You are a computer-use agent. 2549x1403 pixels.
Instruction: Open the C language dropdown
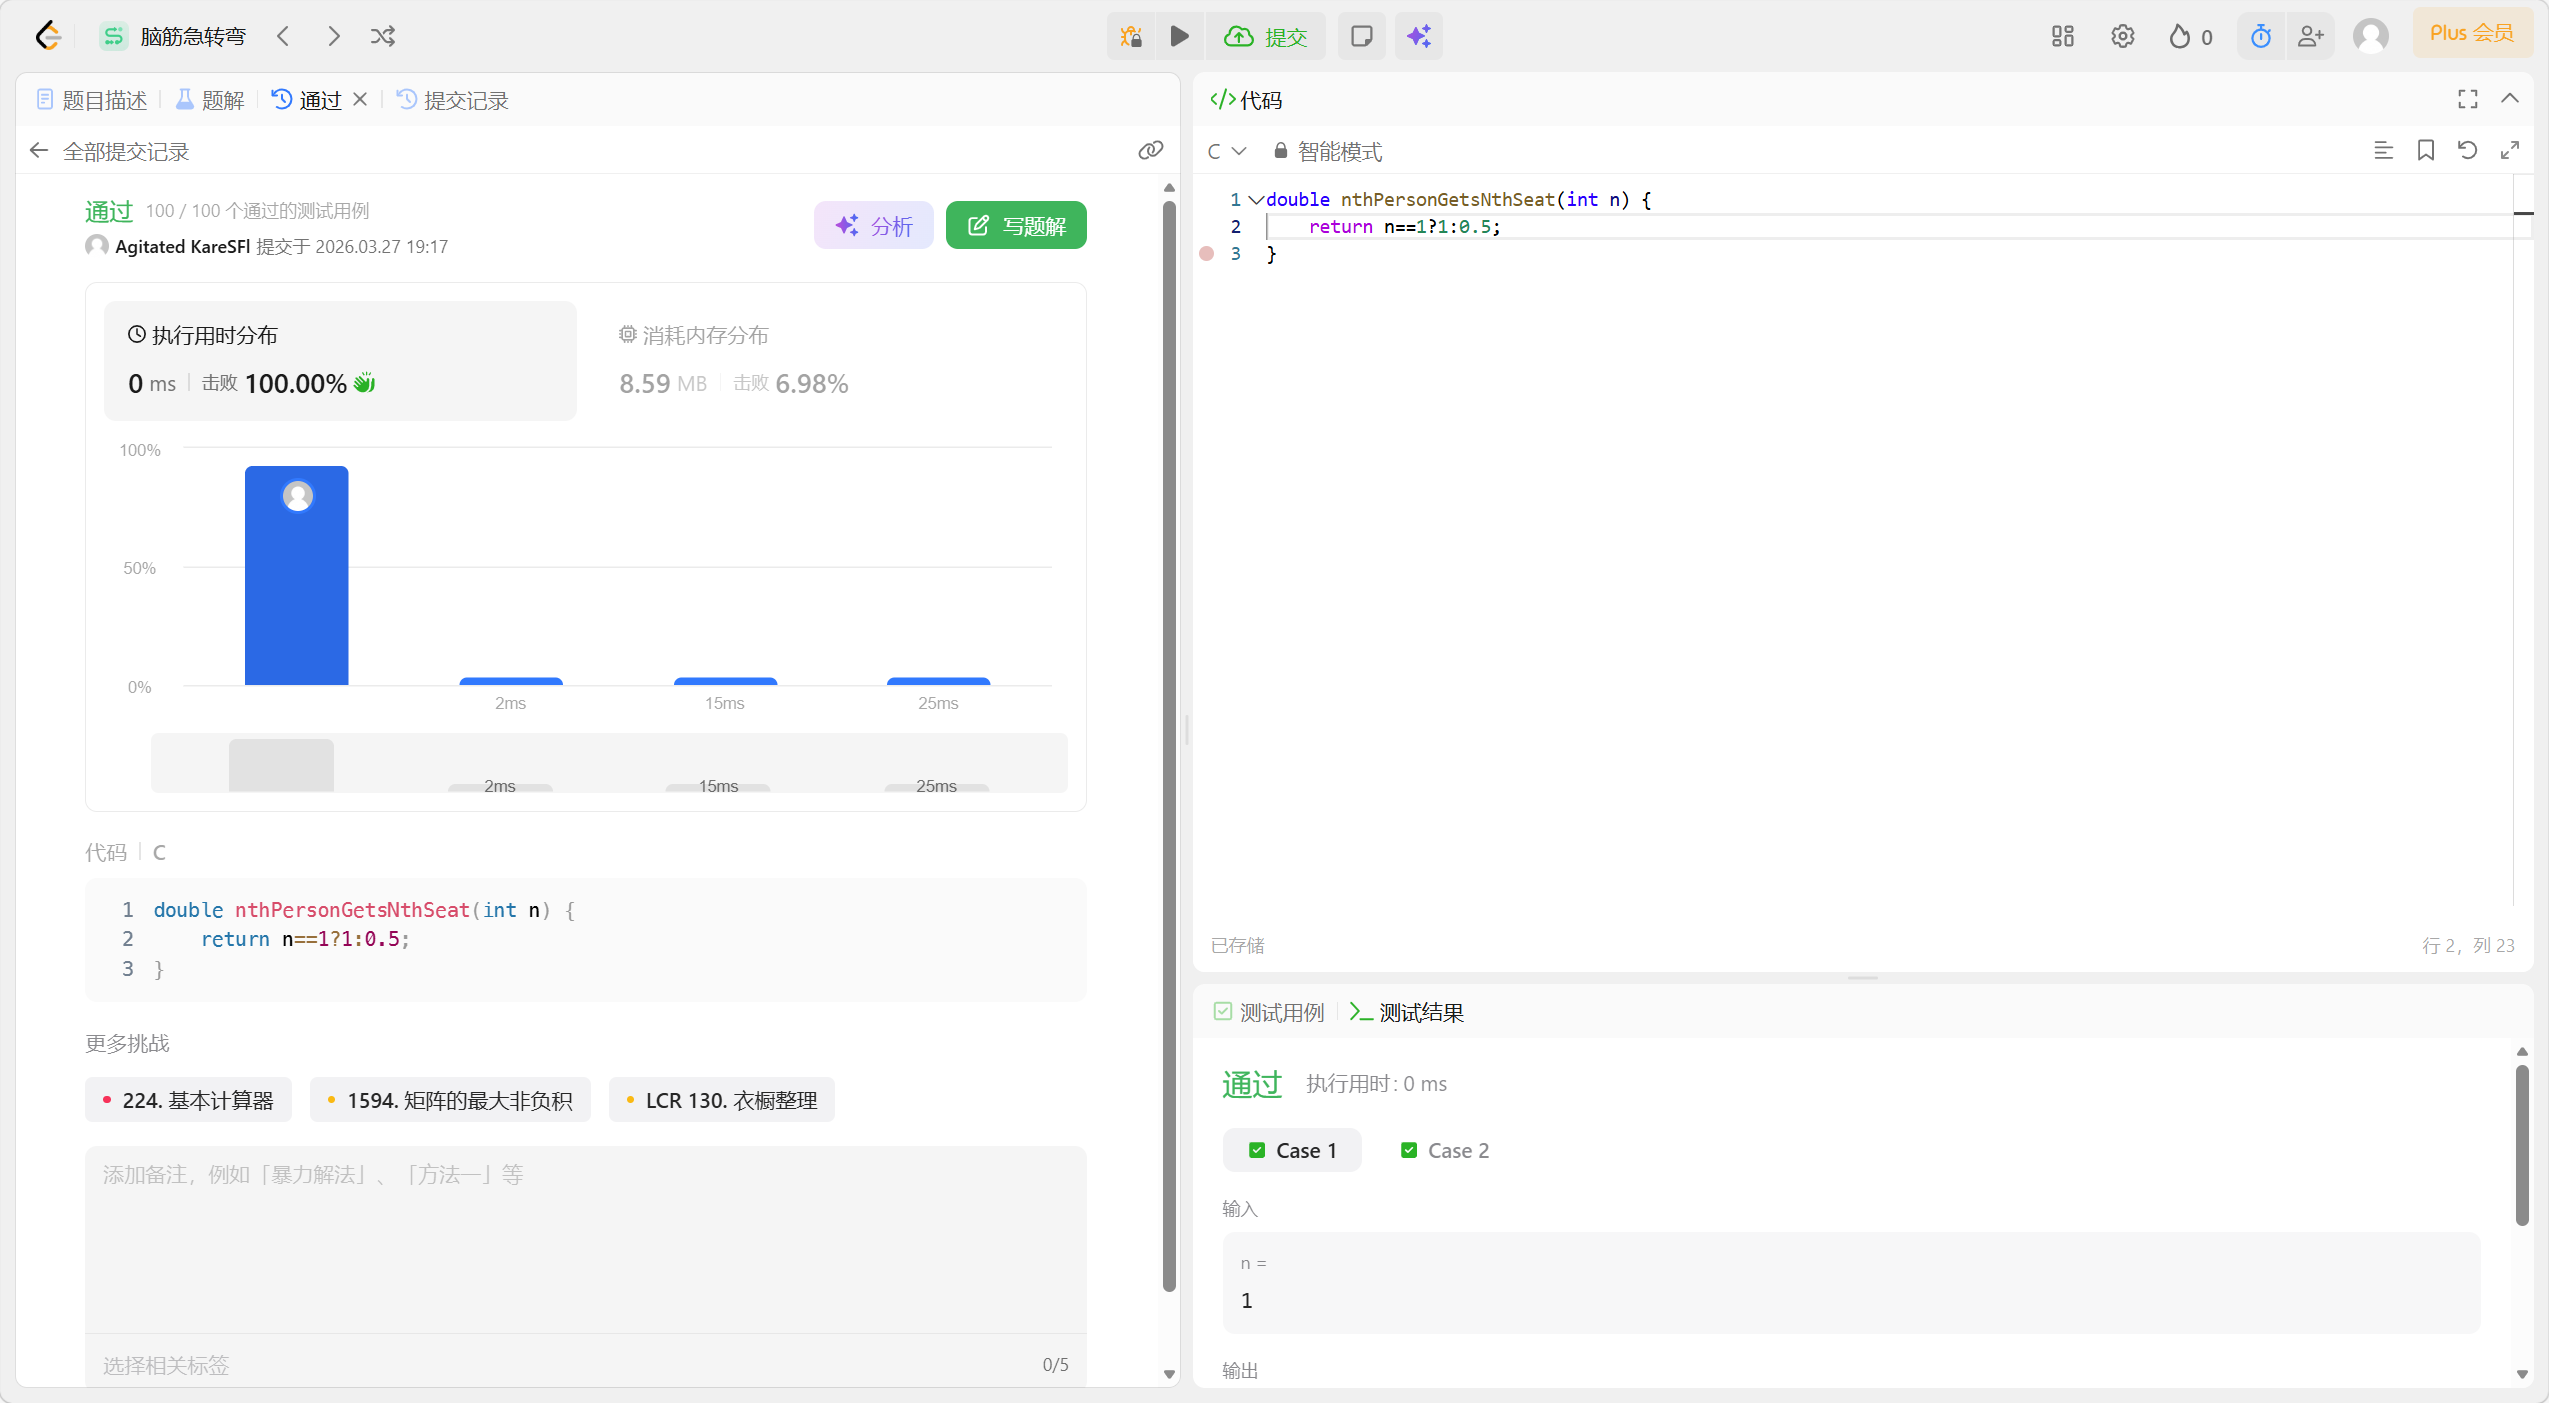pyautogui.click(x=1226, y=151)
